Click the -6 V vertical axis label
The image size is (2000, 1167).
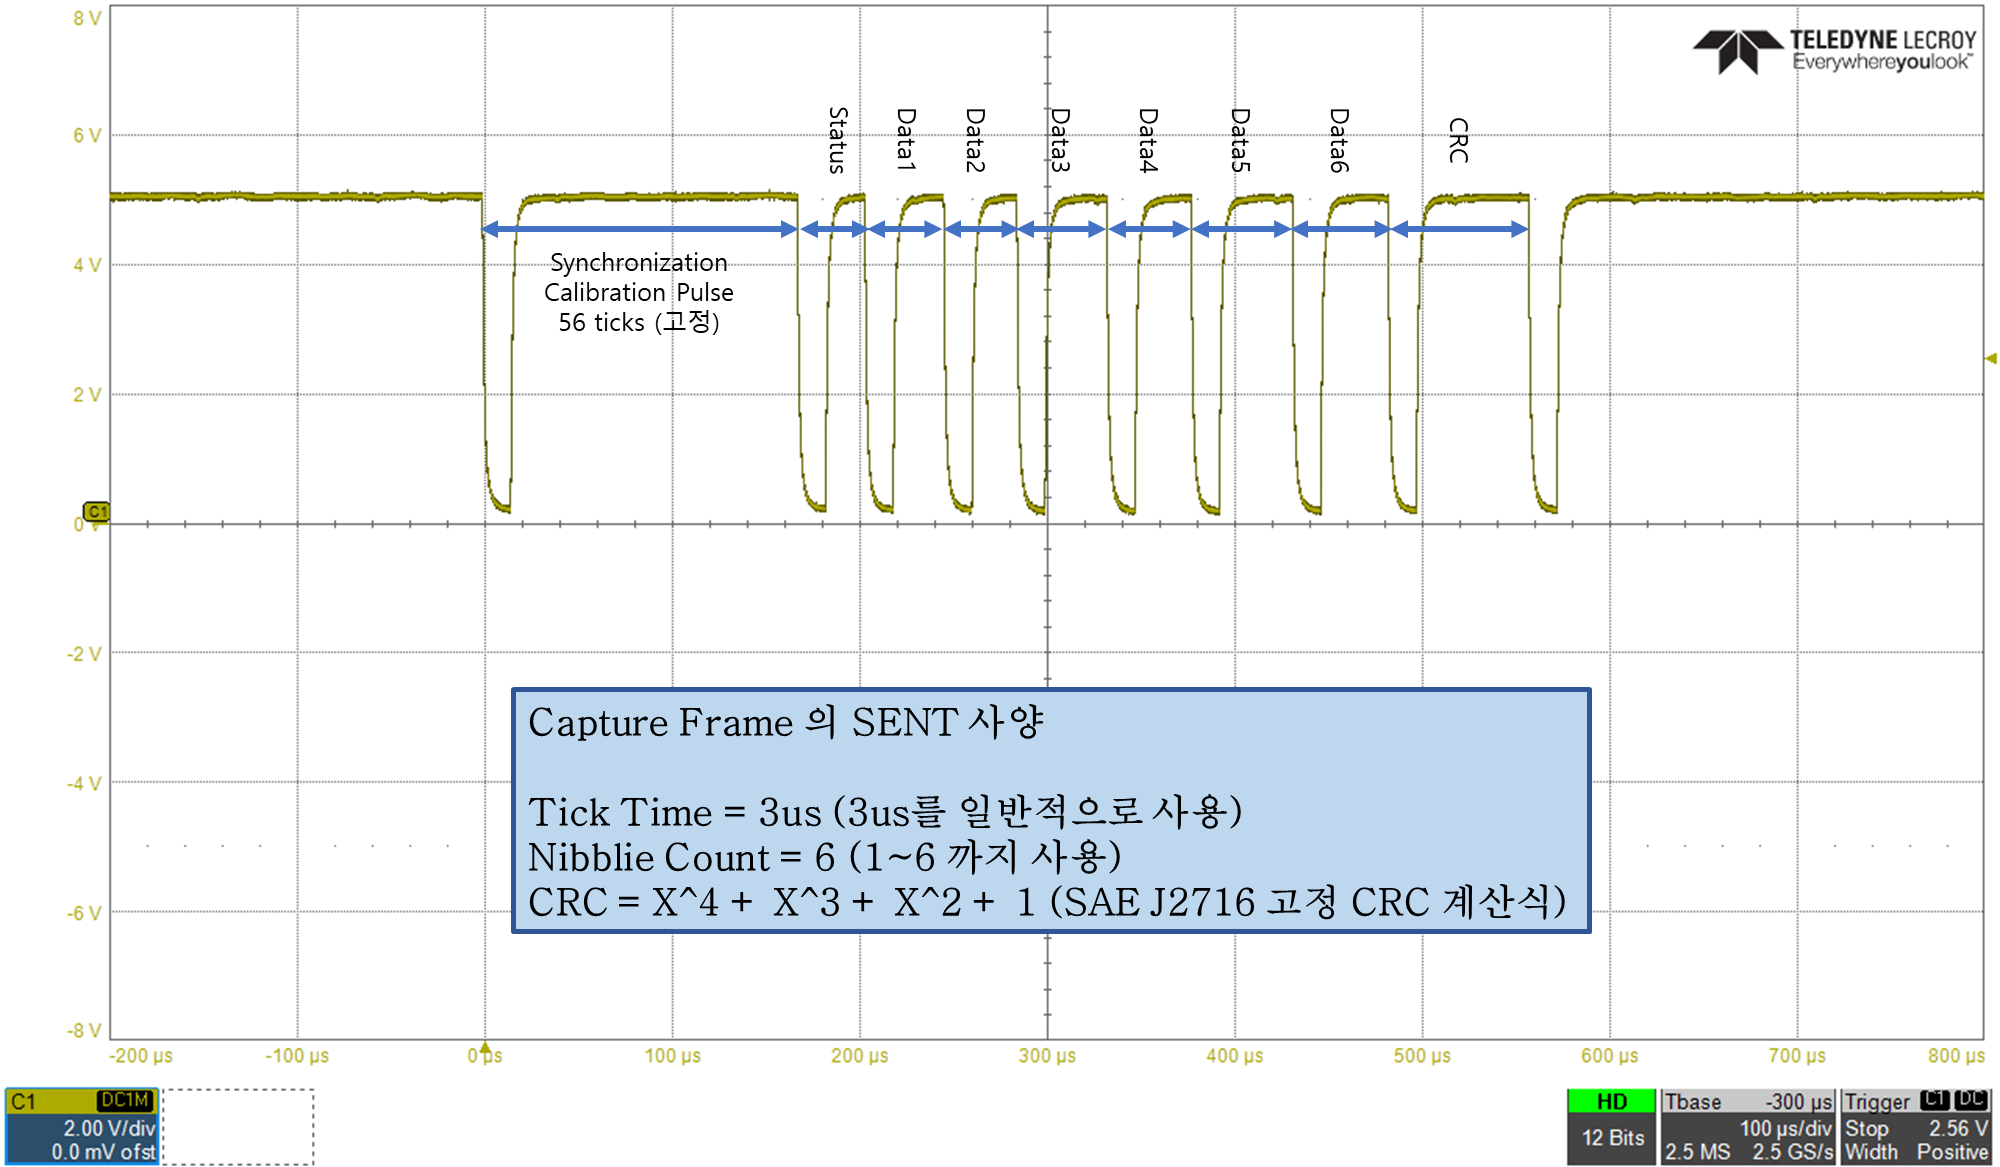click(84, 913)
